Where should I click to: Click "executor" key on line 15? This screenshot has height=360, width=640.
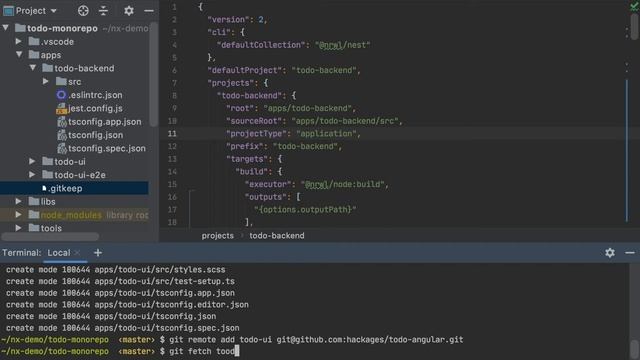pyautogui.click(x=269, y=184)
